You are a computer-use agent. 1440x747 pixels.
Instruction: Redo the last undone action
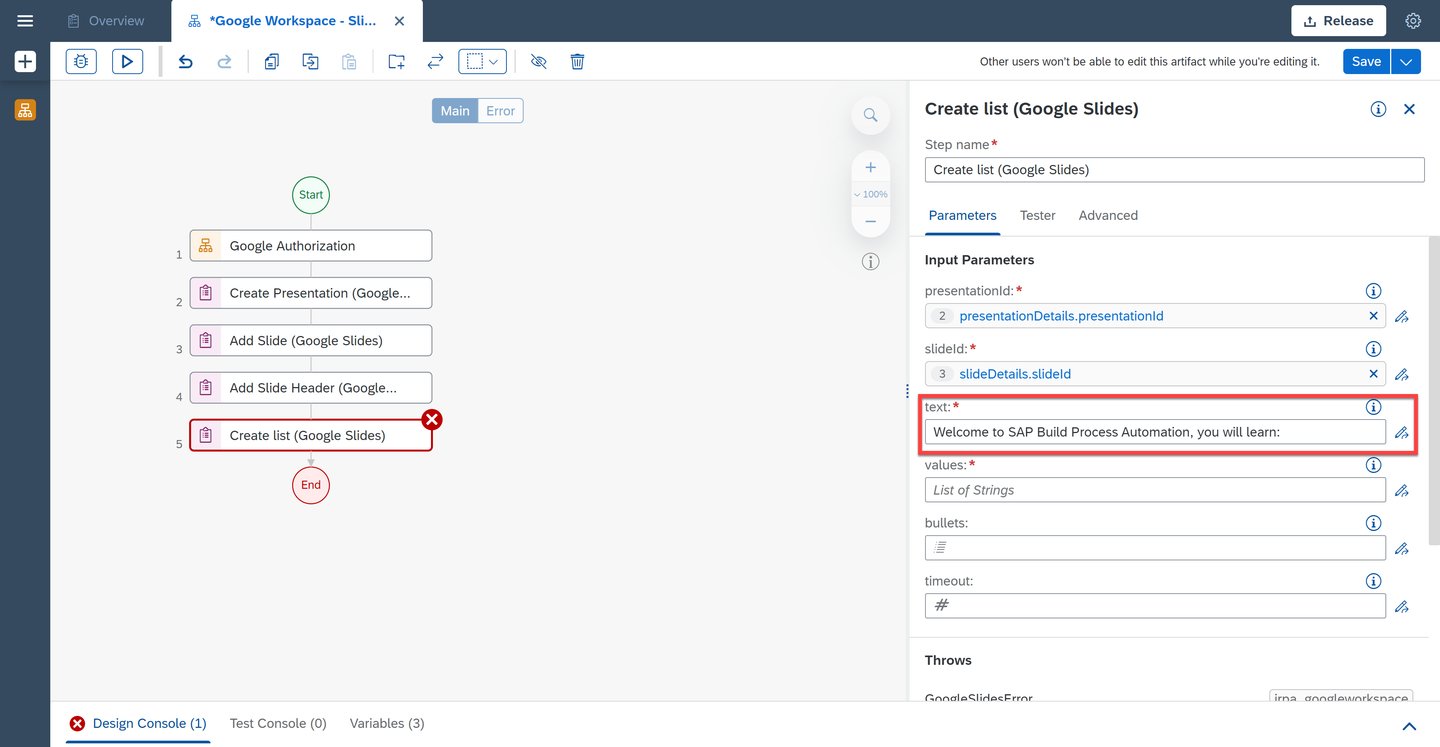pyautogui.click(x=224, y=62)
